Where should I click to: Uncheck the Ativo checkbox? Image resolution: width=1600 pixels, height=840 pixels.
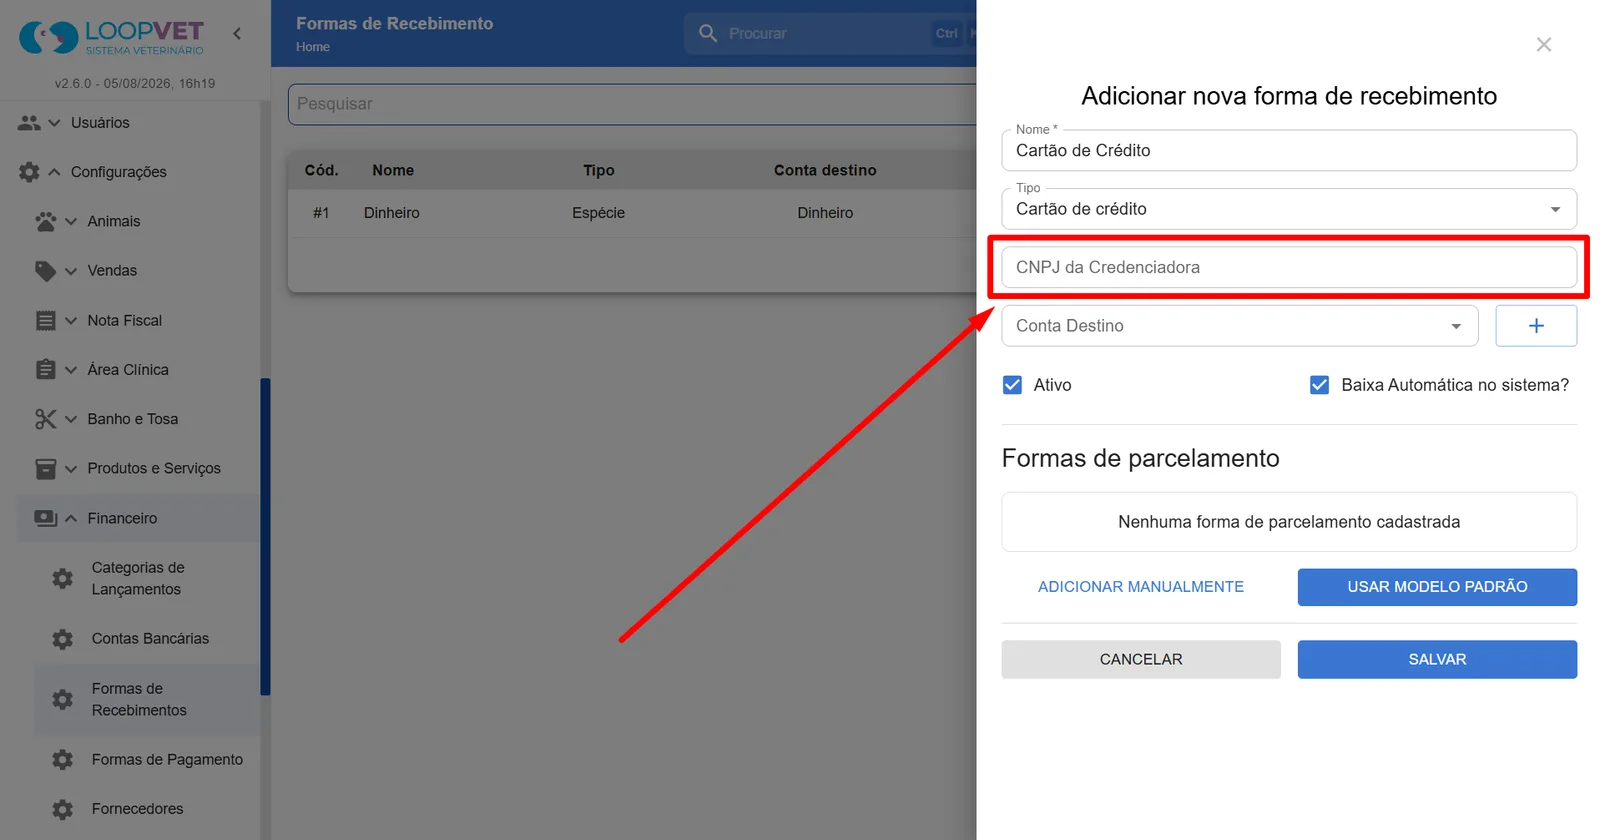click(x=1012, y=385)
